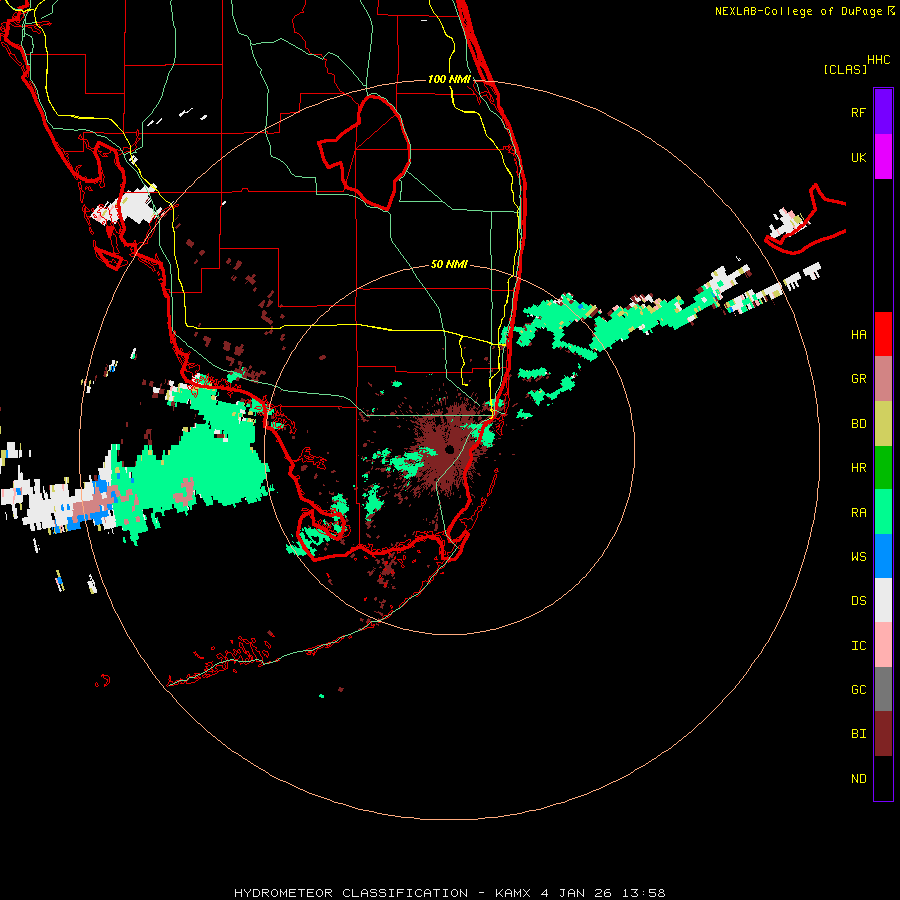This screenshot has width=900, height=900.
Task: Select the IC light pink legend swatch
Action: 883,645
